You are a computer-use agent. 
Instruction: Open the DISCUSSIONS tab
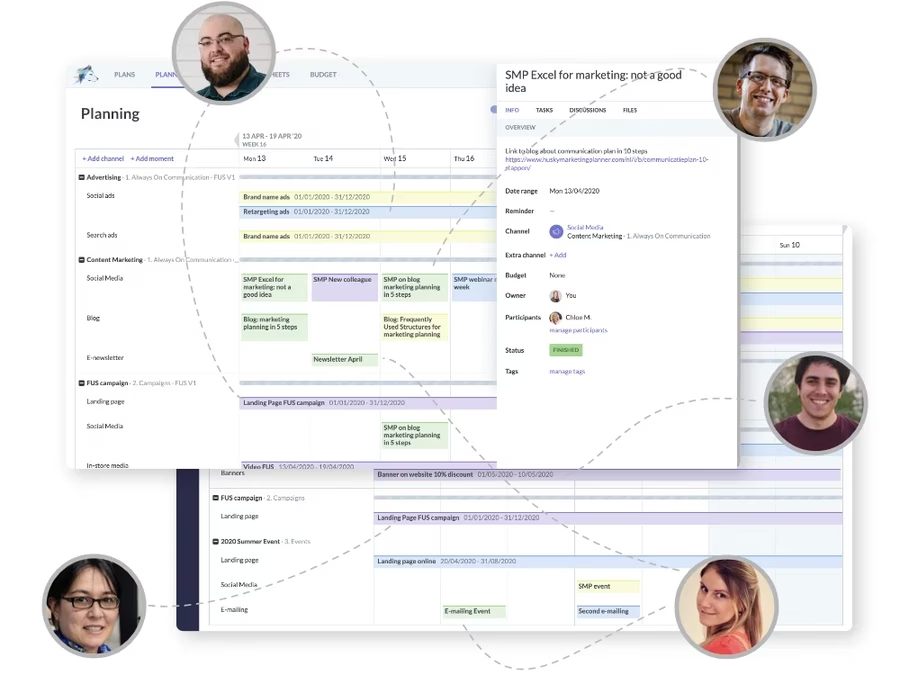click(x=587, y=110)
